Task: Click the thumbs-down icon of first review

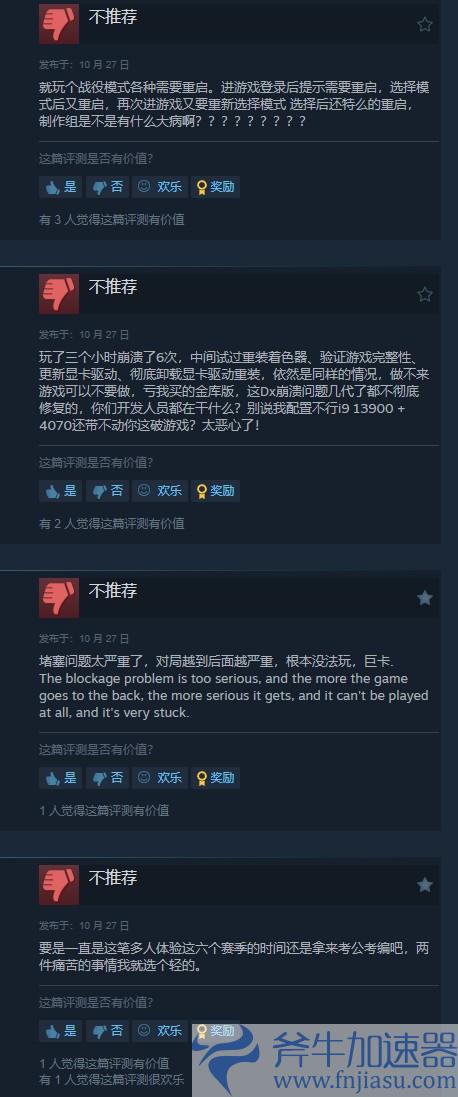Action: (59, 24)
